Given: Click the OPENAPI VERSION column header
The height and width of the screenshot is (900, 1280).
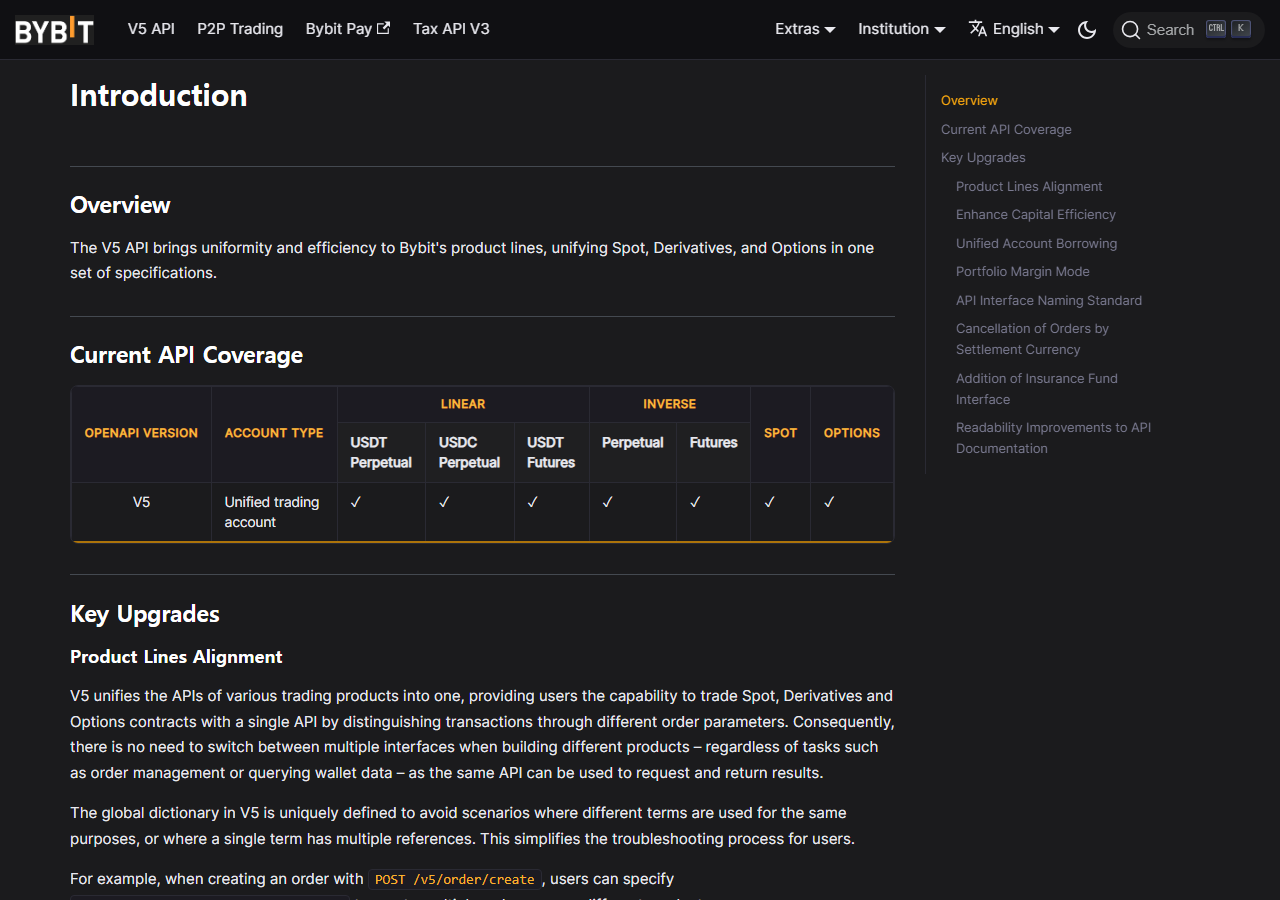Looking at the screenshot, I should (x=141, y=433).
